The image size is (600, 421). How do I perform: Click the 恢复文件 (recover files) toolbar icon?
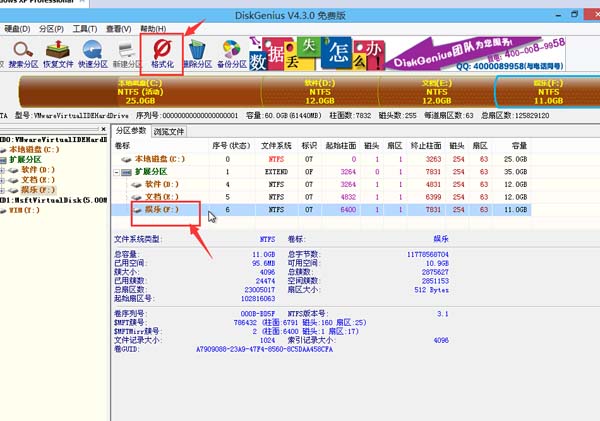pyautogui.click(x=58, y=54)
